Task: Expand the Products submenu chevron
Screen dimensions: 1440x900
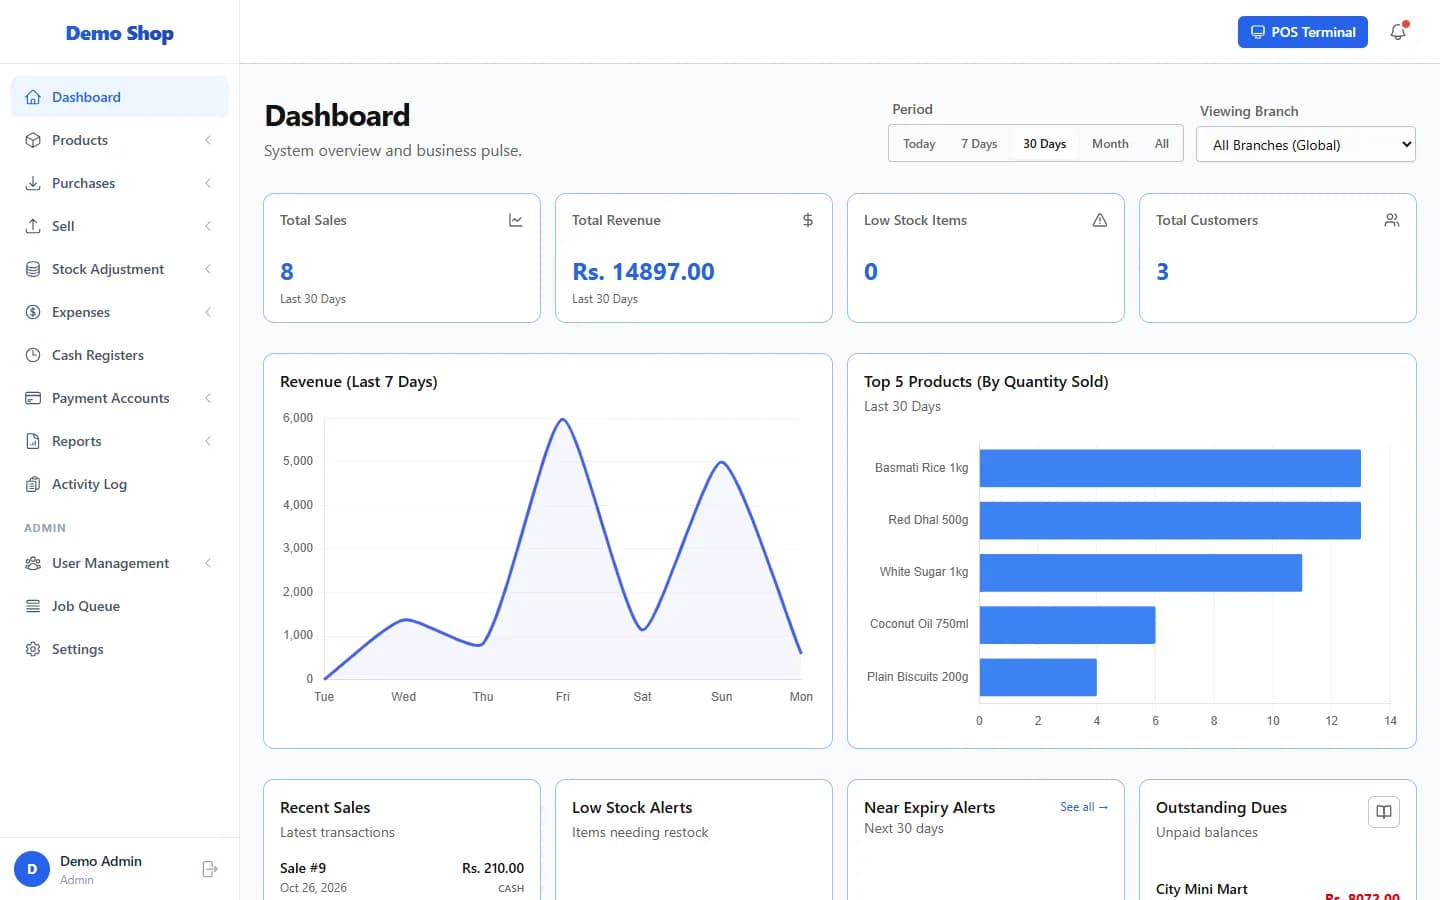Action: click(208, 140)
